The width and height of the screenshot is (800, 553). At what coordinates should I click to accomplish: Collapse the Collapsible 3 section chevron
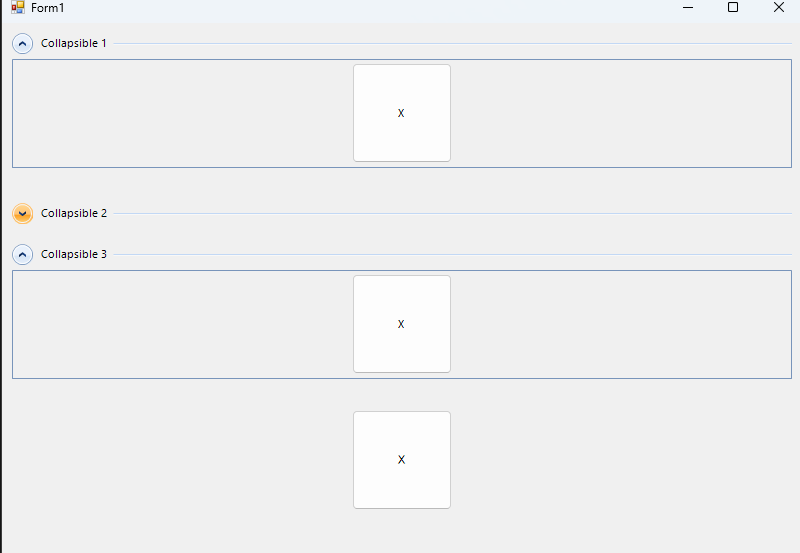coord(22,255)
